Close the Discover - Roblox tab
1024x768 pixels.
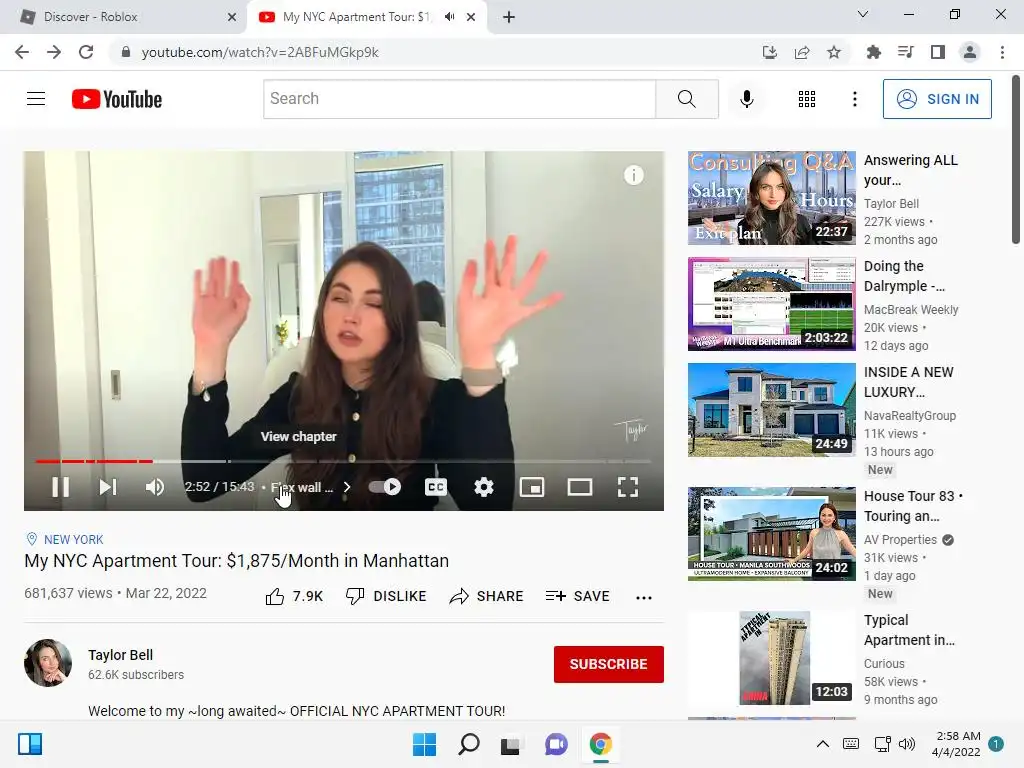pos(231,17)
